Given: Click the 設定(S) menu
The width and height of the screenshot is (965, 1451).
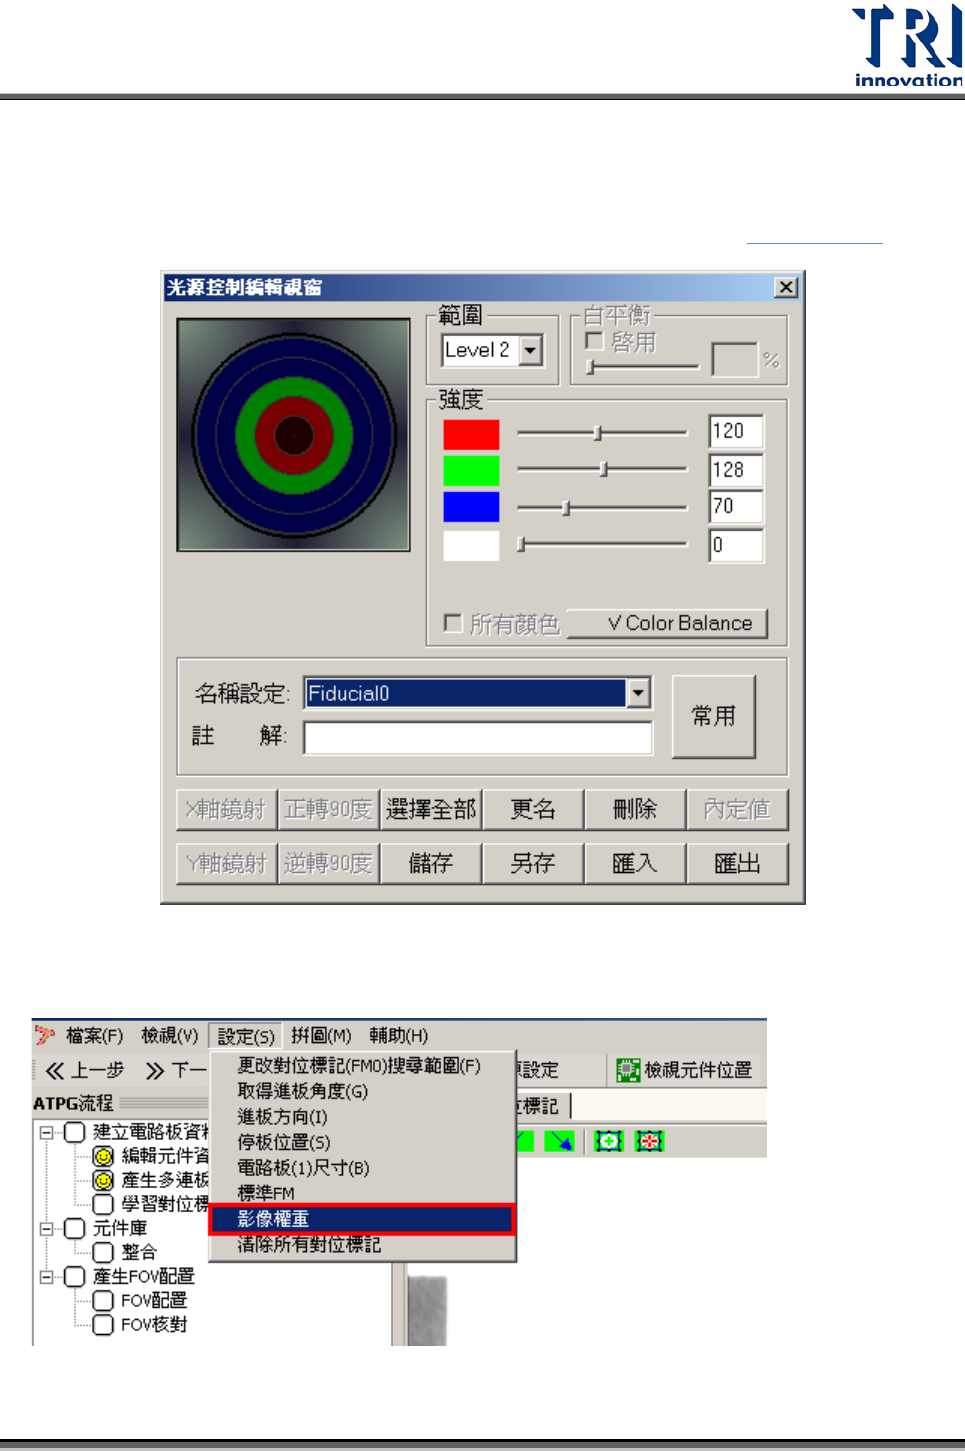Looking at the screenshot, I should click(246, 1036).
